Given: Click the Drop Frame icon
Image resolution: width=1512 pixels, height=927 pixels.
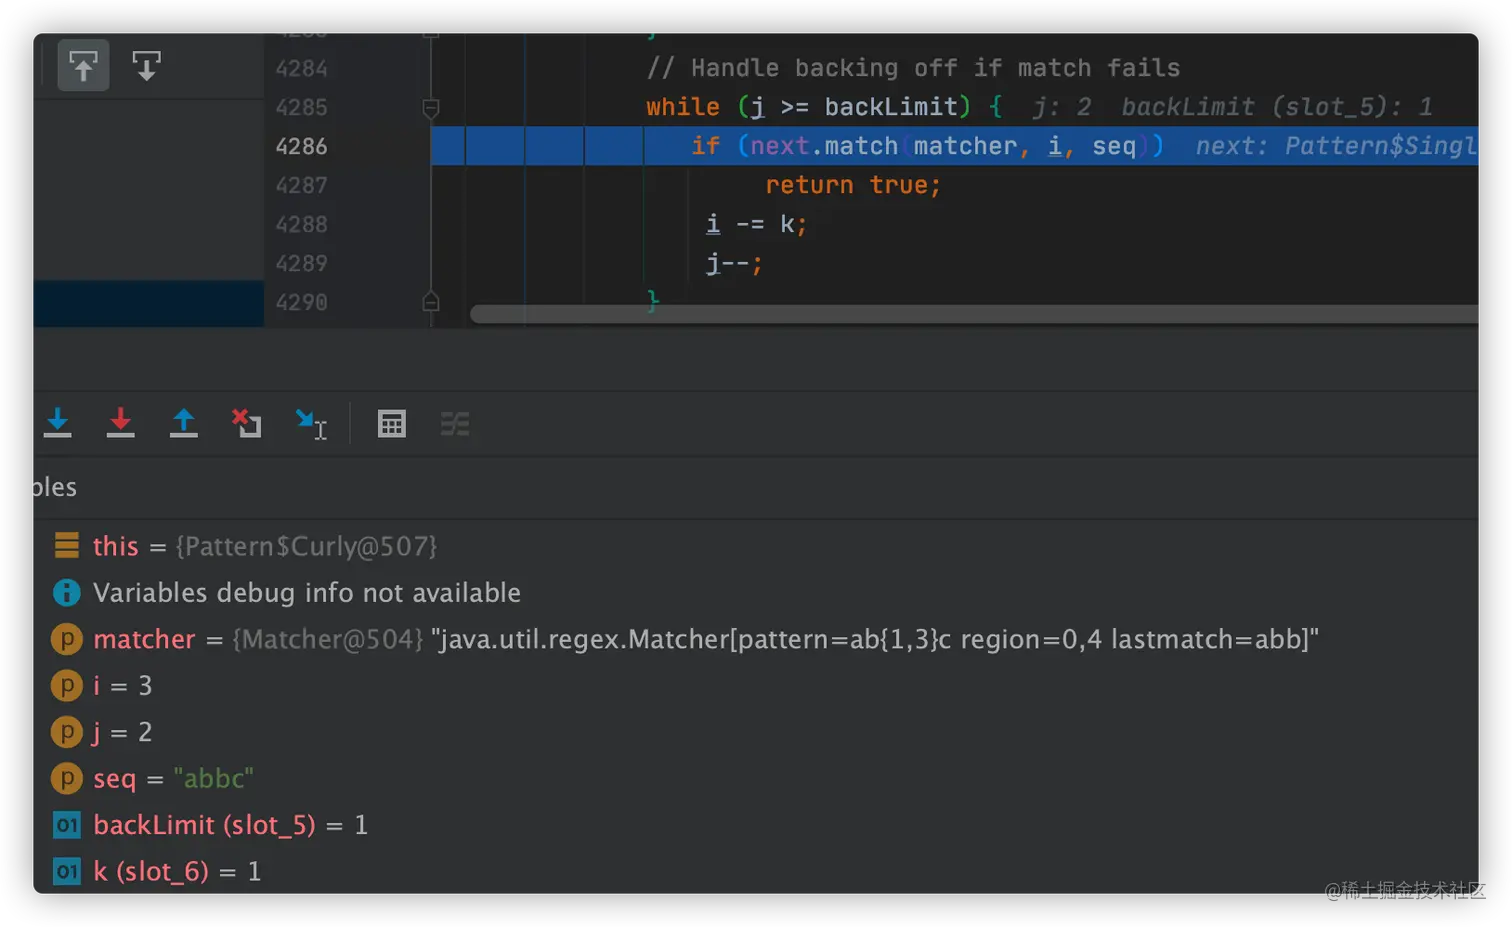Looking at the screenshot, I should [x=247, y=423].
